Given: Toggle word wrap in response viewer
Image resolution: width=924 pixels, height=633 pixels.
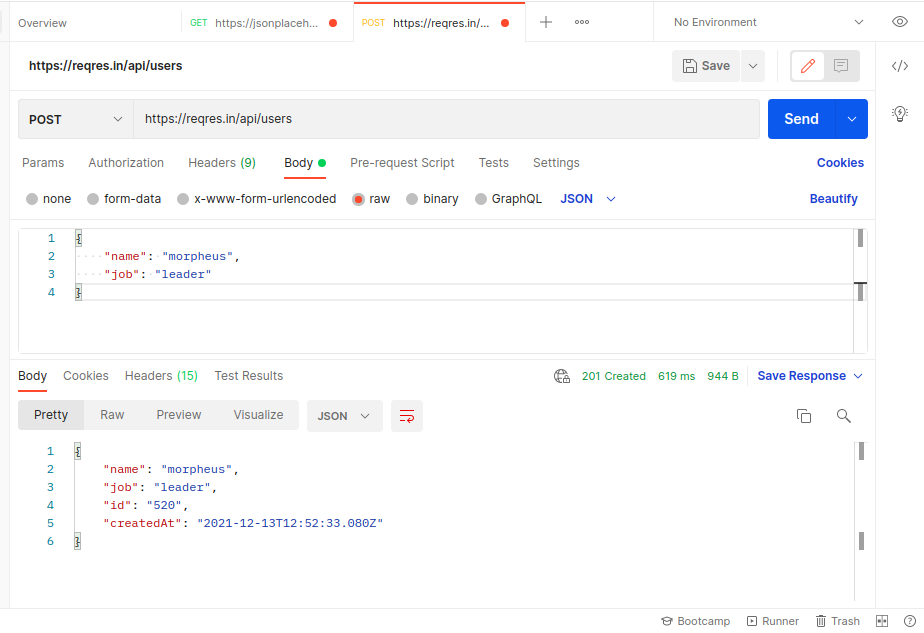Looking at the screenshot, I should tap(407, 416).
